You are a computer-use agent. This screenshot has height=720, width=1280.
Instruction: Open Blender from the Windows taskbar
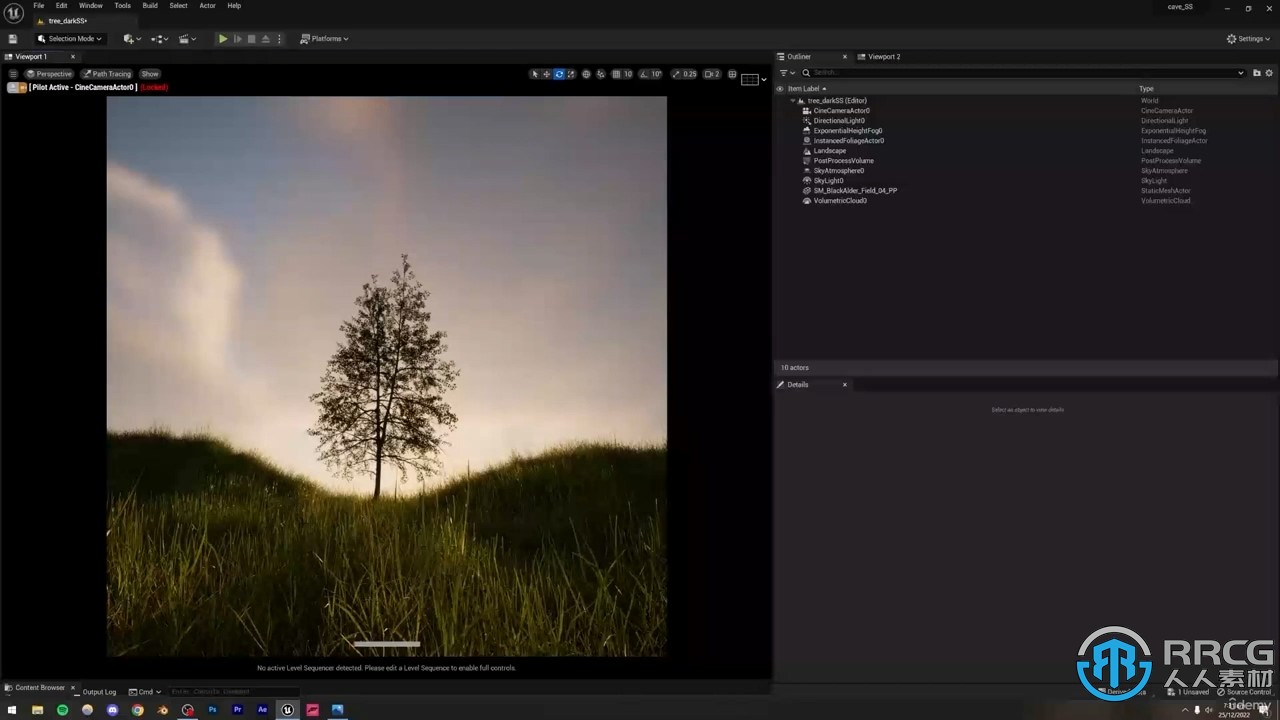click(x=162, y=710)
